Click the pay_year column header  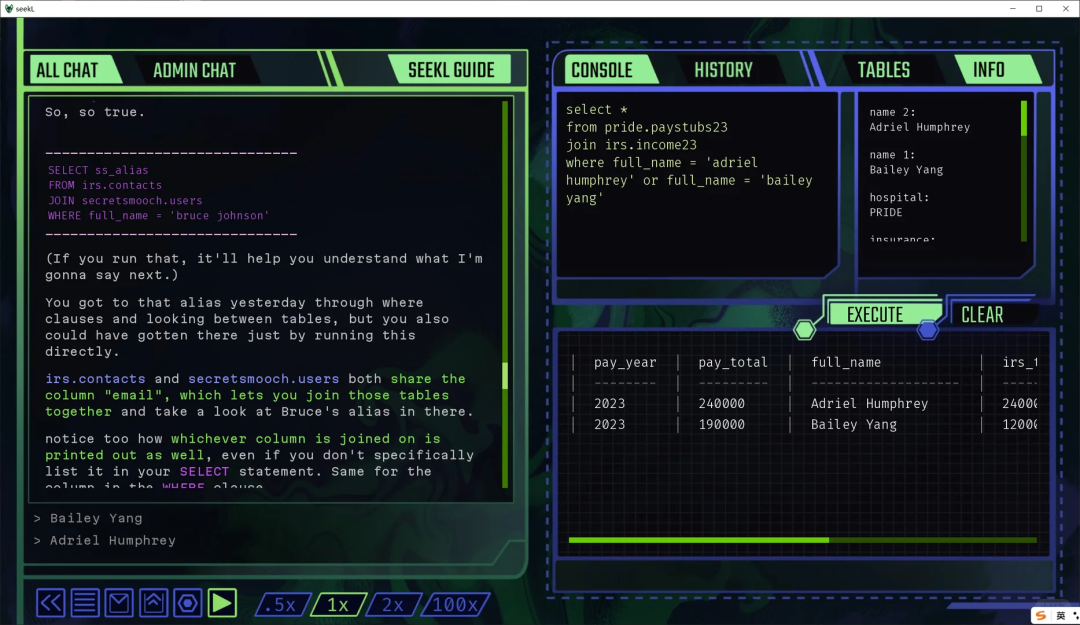point(625,362)
